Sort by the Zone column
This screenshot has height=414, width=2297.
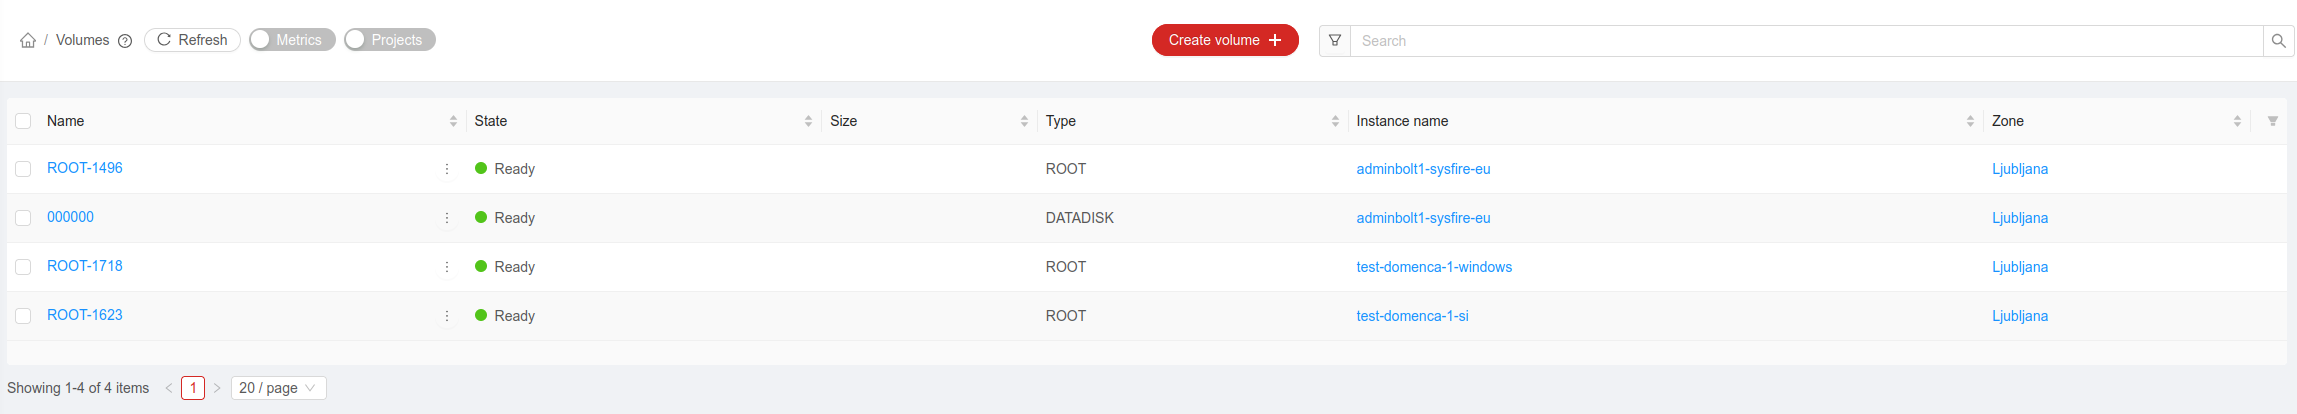(2237, 121)
